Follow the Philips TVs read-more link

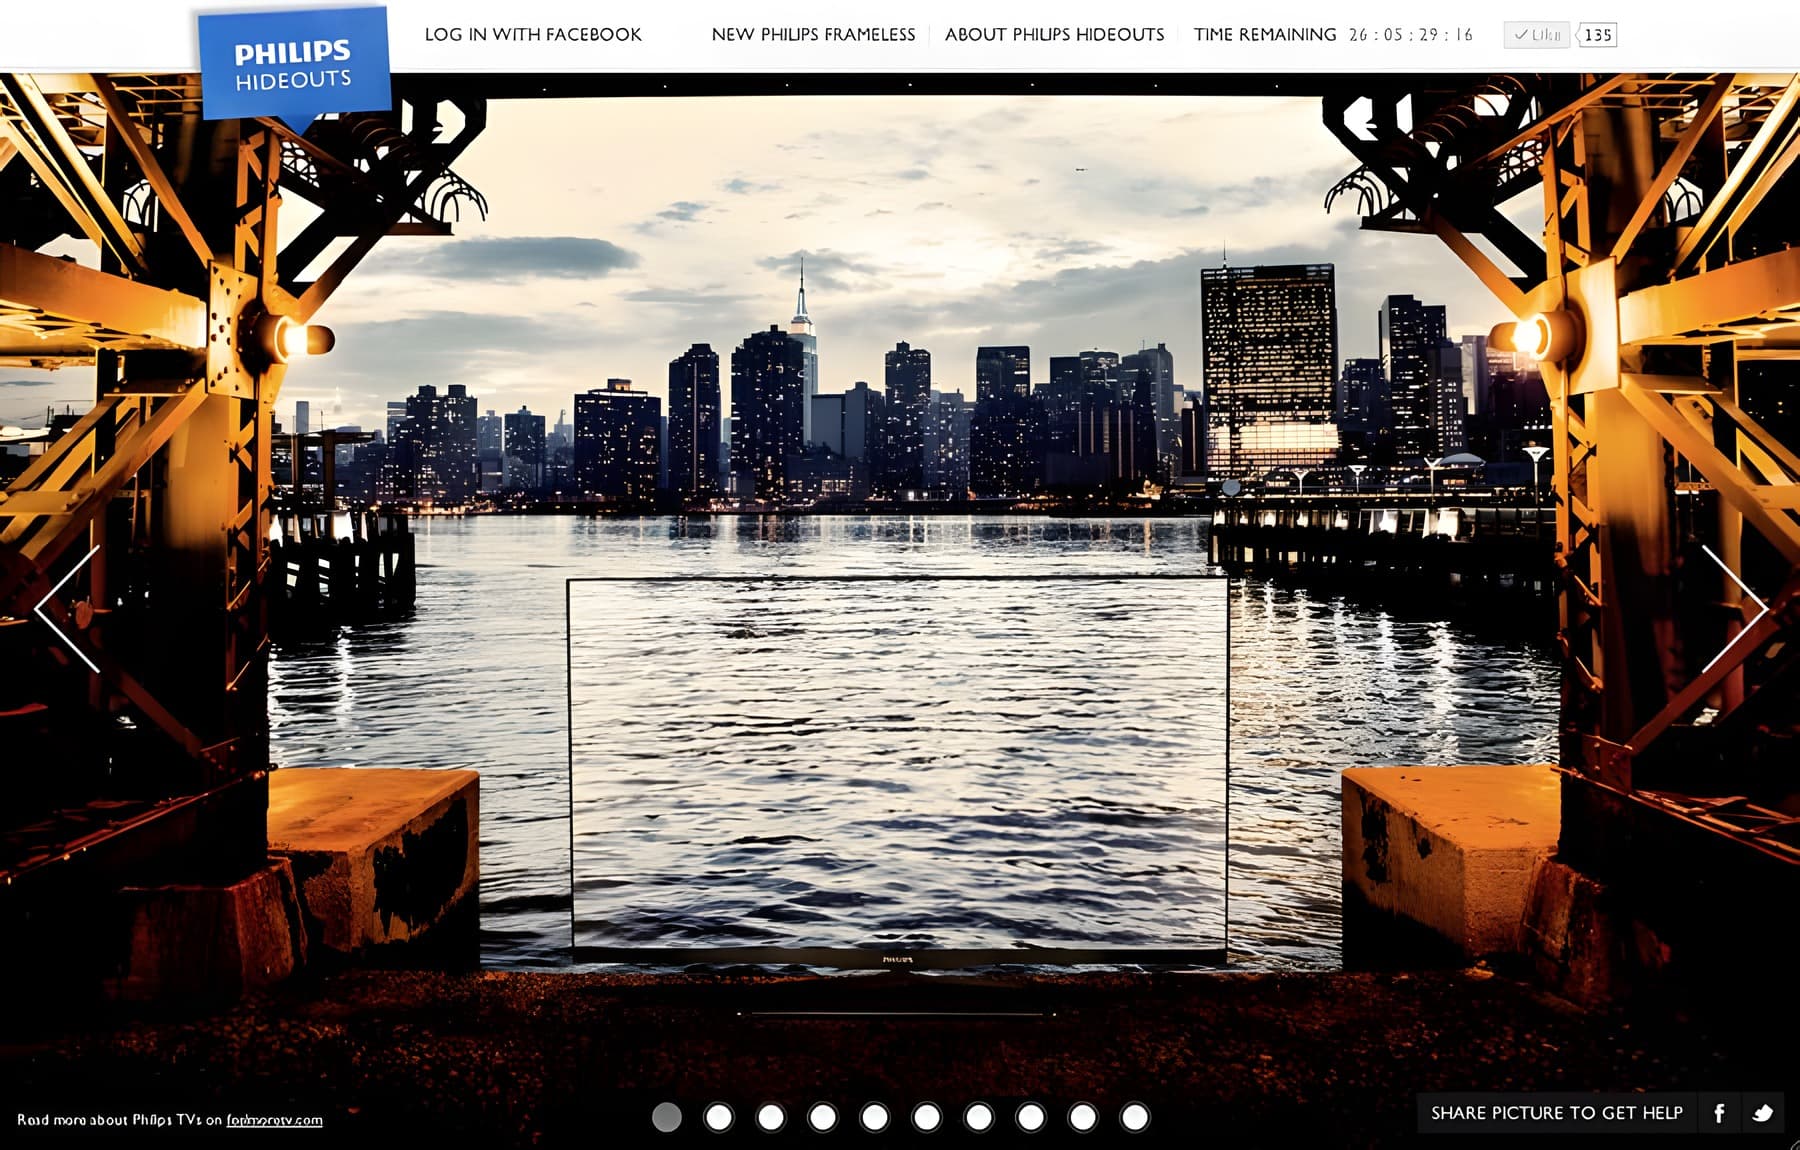(274, 1120)
